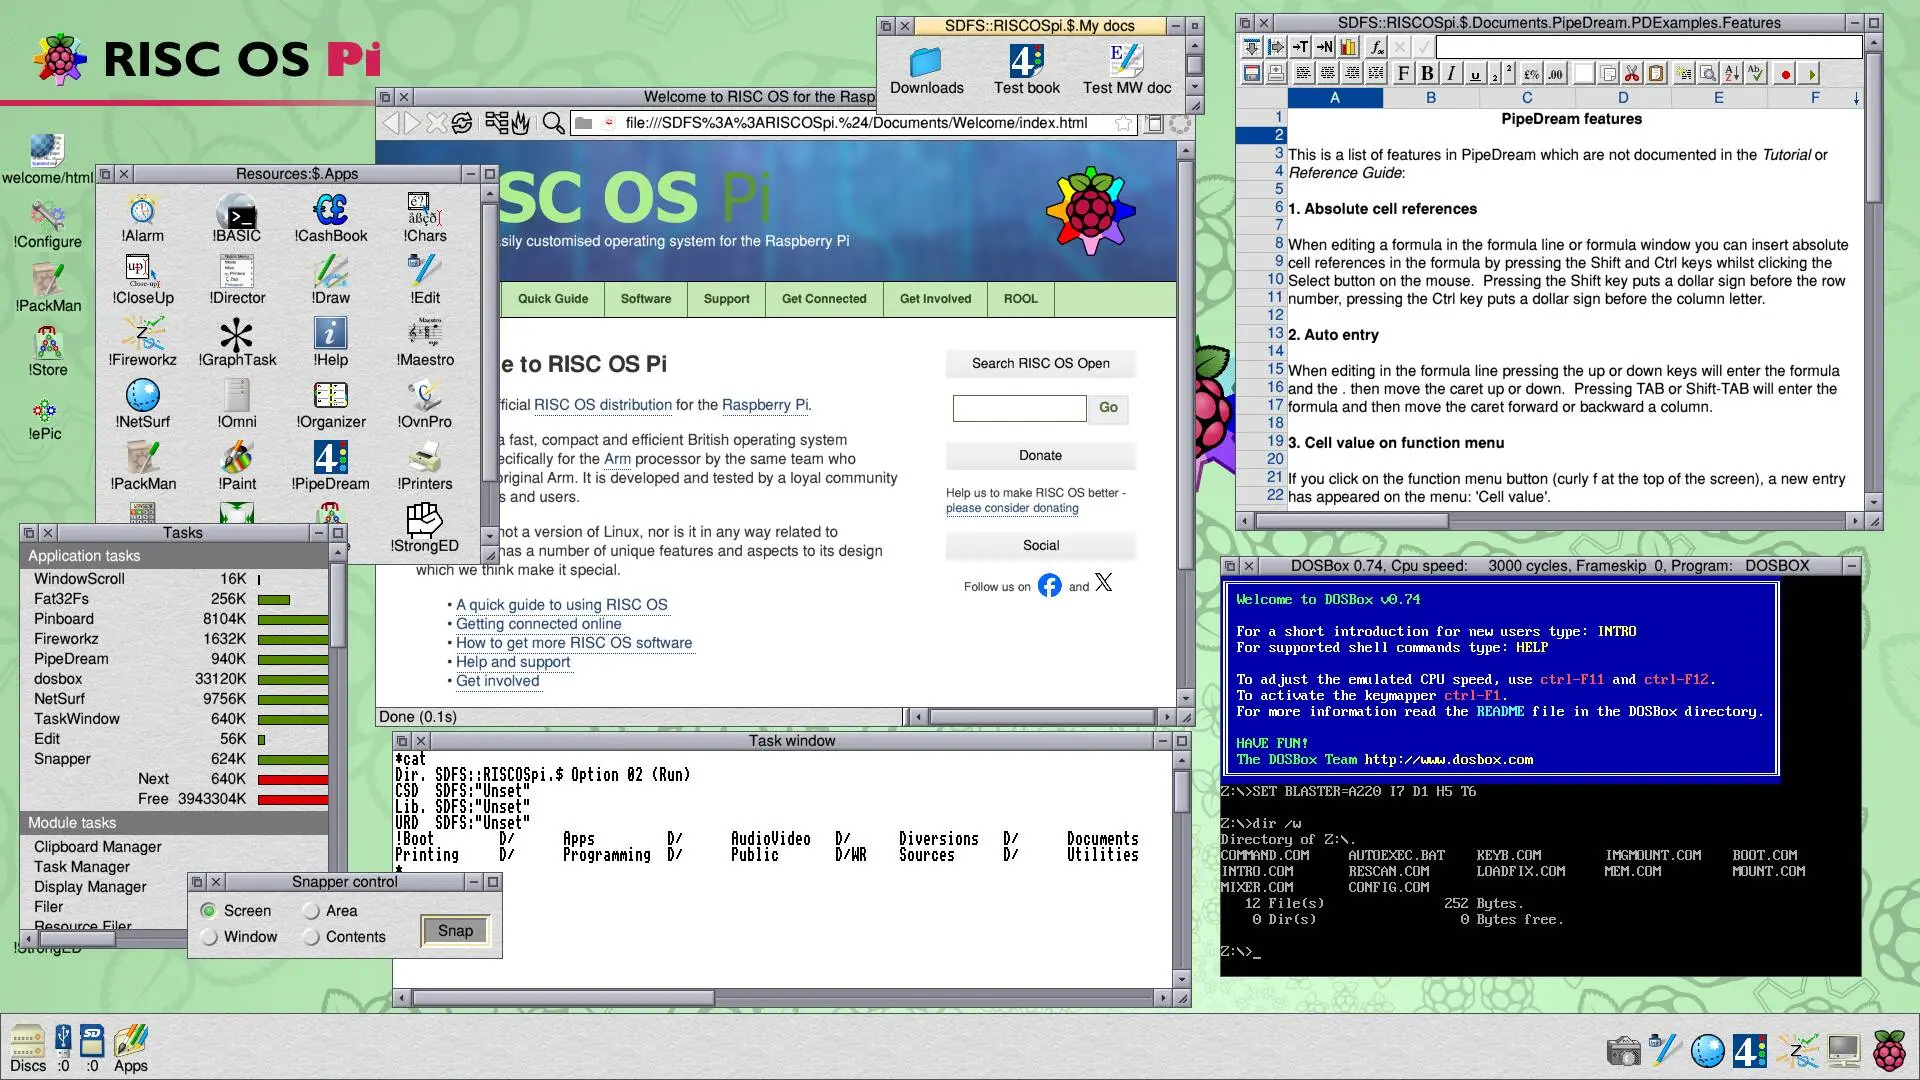The image size is (1920, 1080).
Task: Apply bold formatting in PipeDream toolbar
Action: 1427,73
